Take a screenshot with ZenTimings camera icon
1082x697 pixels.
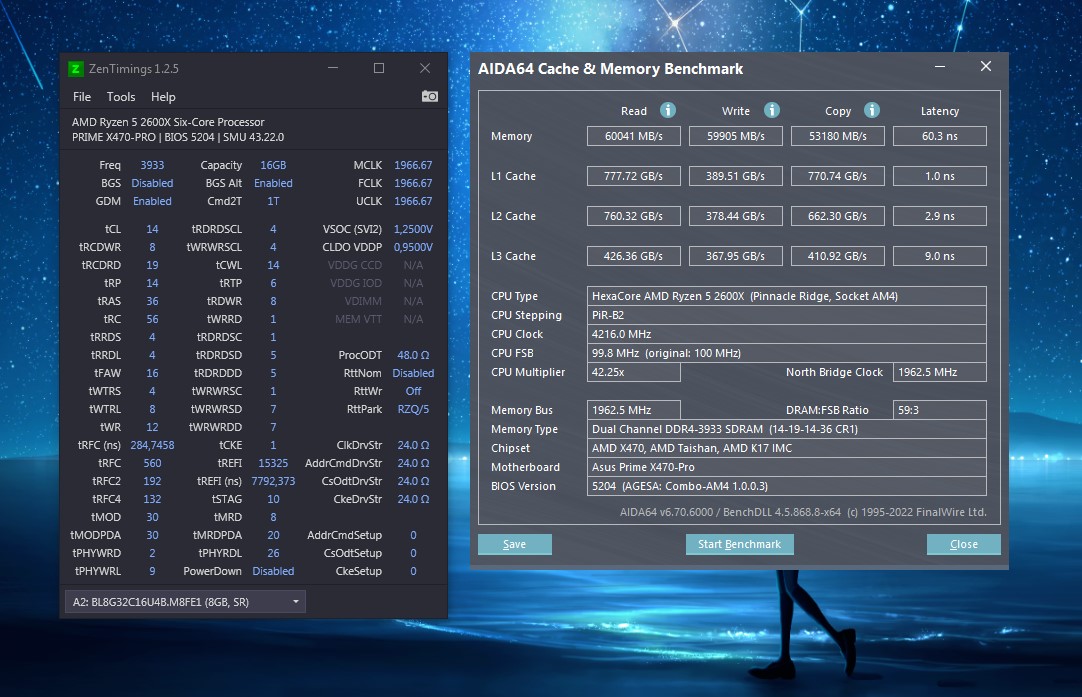(x=430, y=96)
